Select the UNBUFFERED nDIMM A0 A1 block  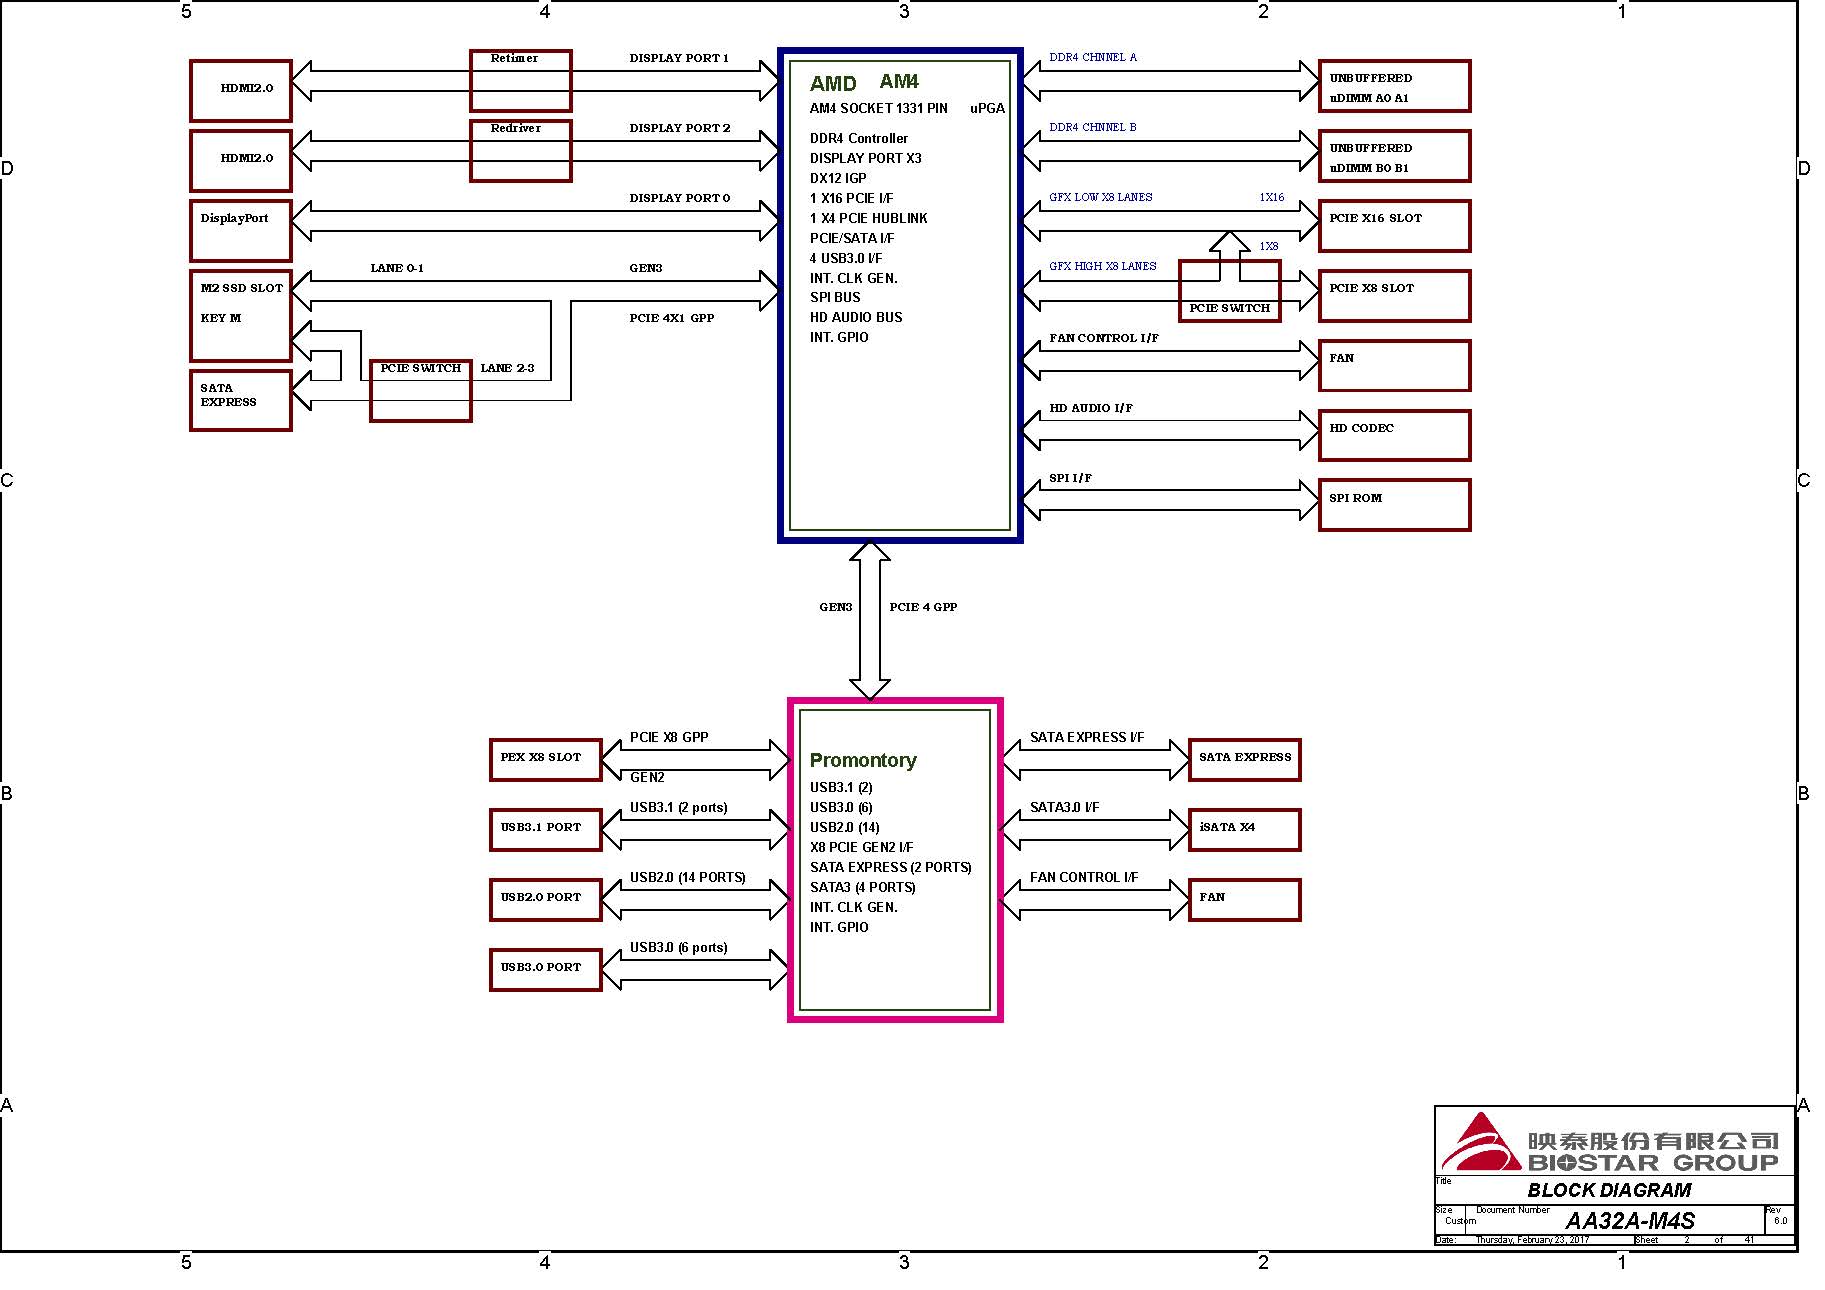(1395, 86)
